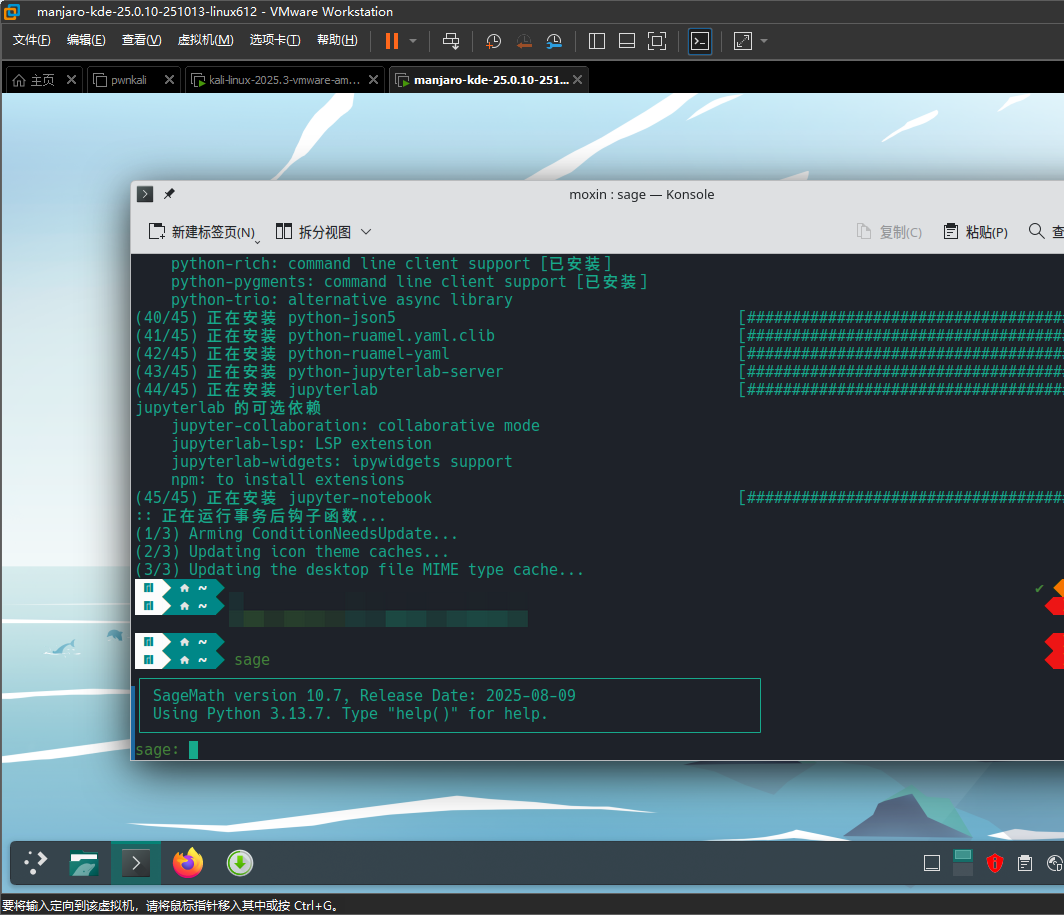The width and height of the screenshot is (1064, 915).
Task: Click the revert to snapshot icon
Action: coord(524,41)
